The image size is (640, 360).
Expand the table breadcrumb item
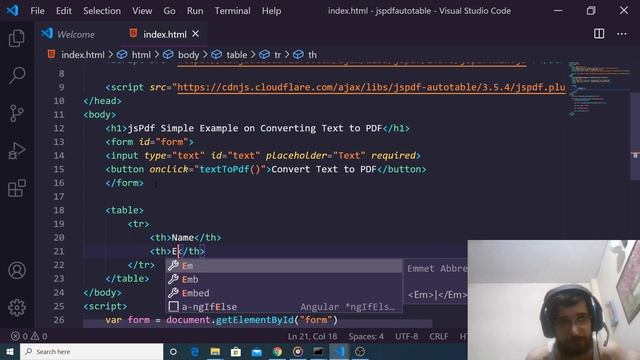click(236, 55)
